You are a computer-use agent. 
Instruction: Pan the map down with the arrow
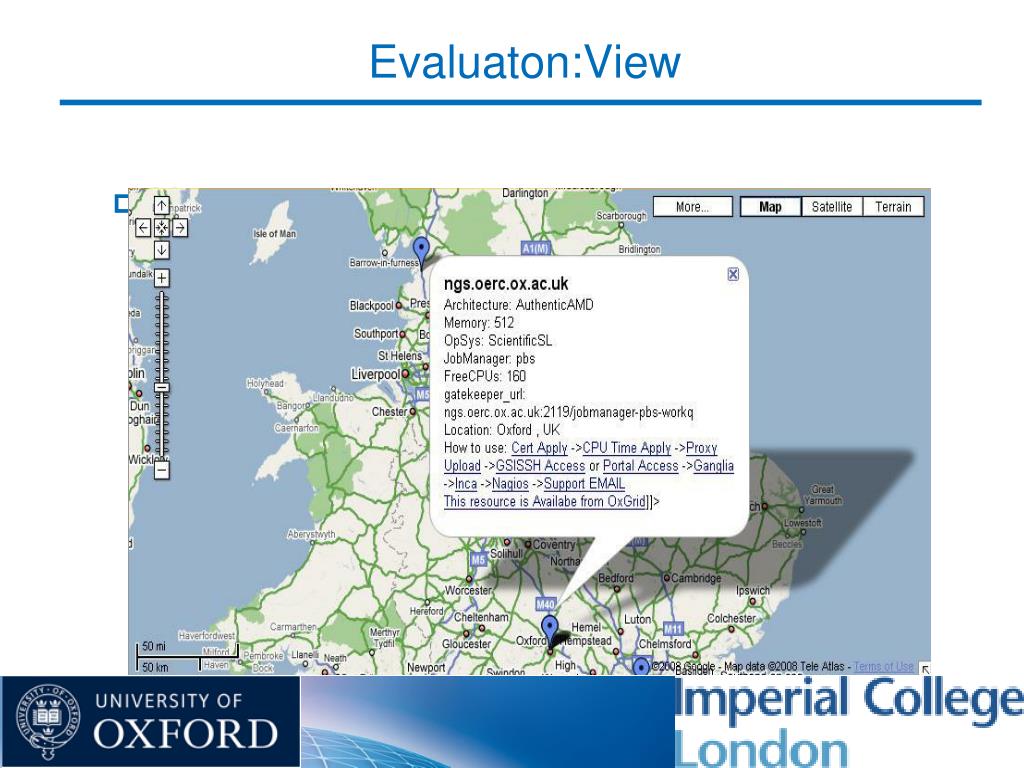(x=162, y=250)
